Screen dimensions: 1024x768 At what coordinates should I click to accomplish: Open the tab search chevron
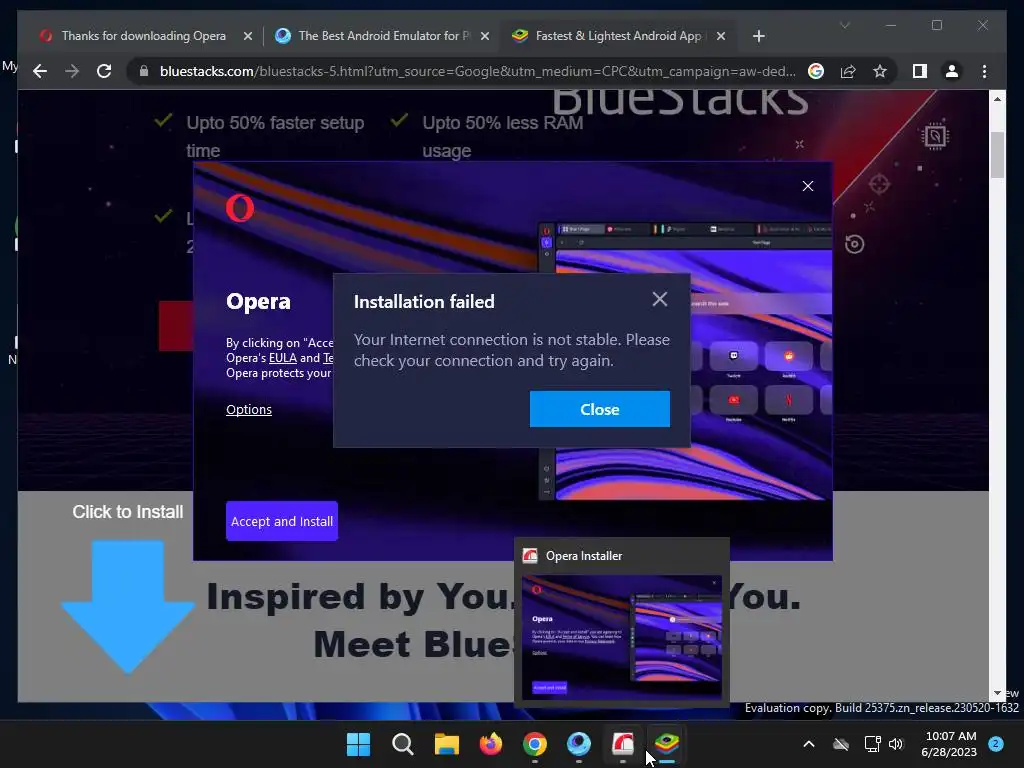point(844,25)
